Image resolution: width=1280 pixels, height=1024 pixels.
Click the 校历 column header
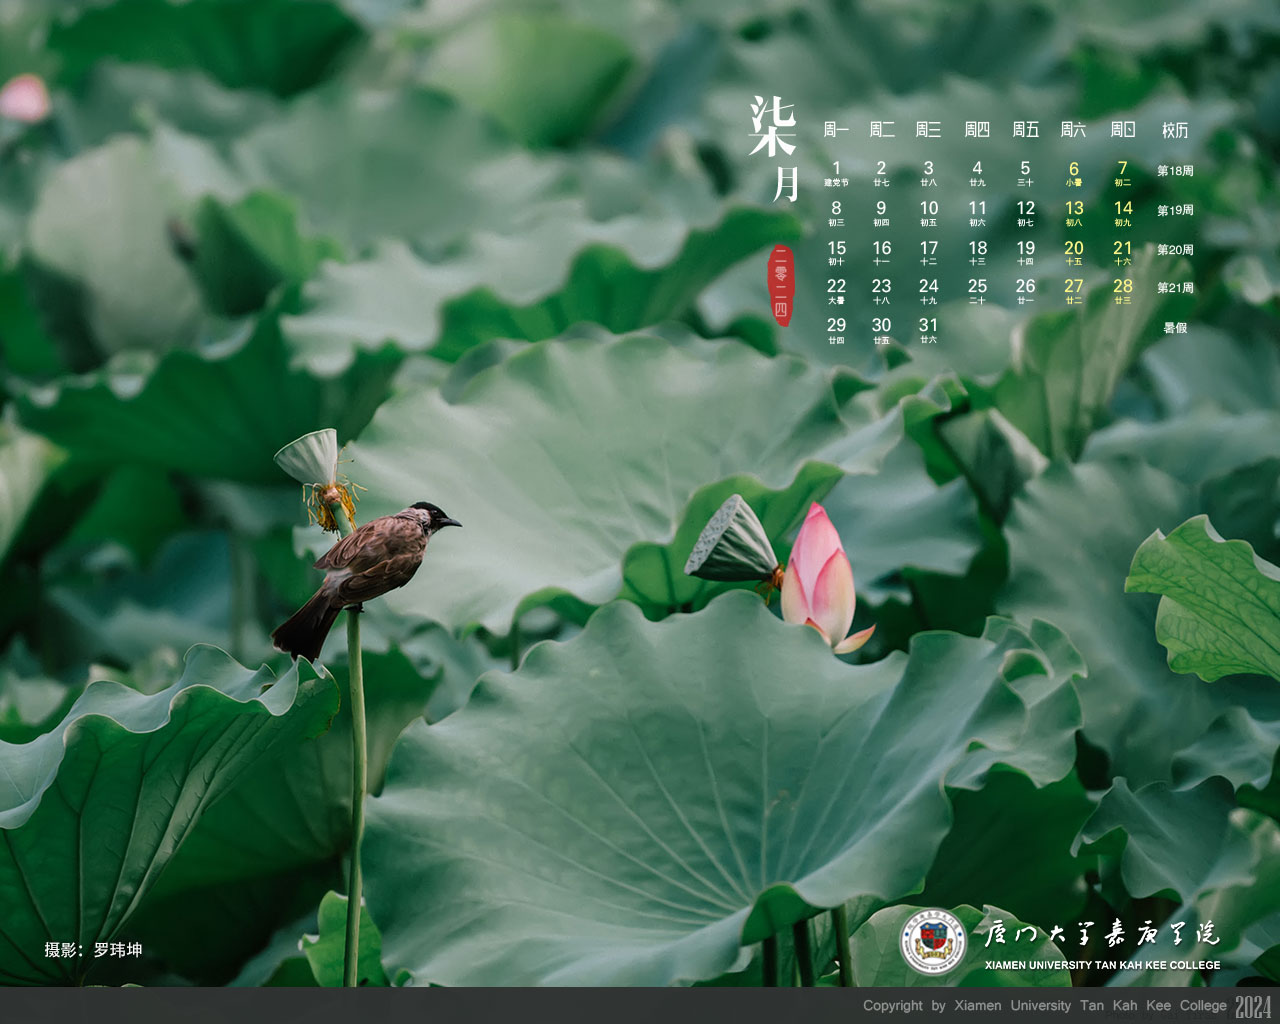pyautogui.click(x=1175, y=130)
